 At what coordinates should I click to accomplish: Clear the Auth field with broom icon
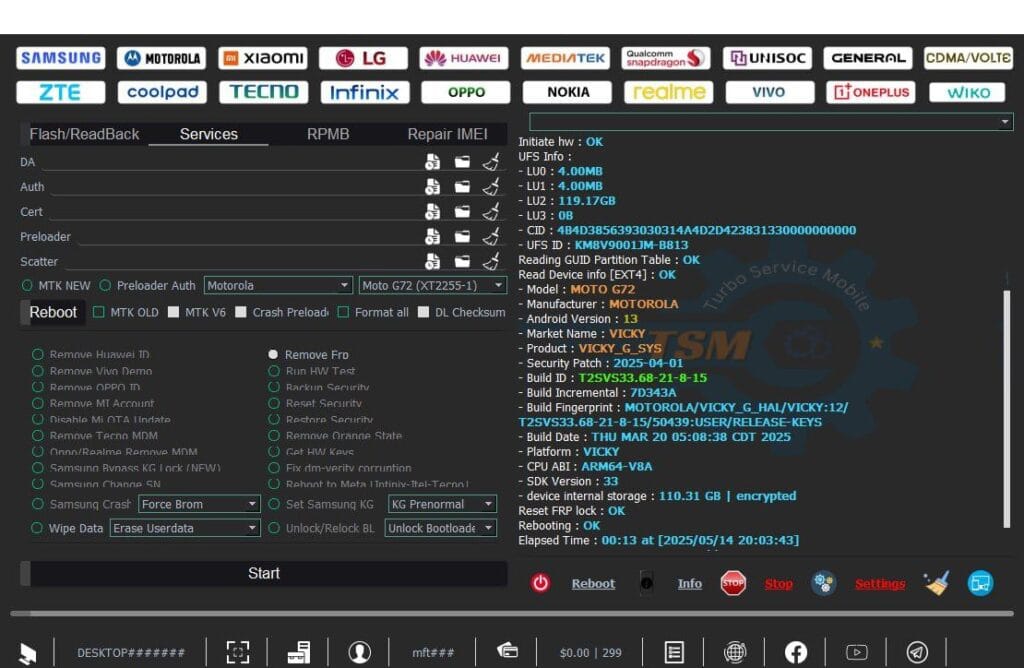(x=491, y=186)
